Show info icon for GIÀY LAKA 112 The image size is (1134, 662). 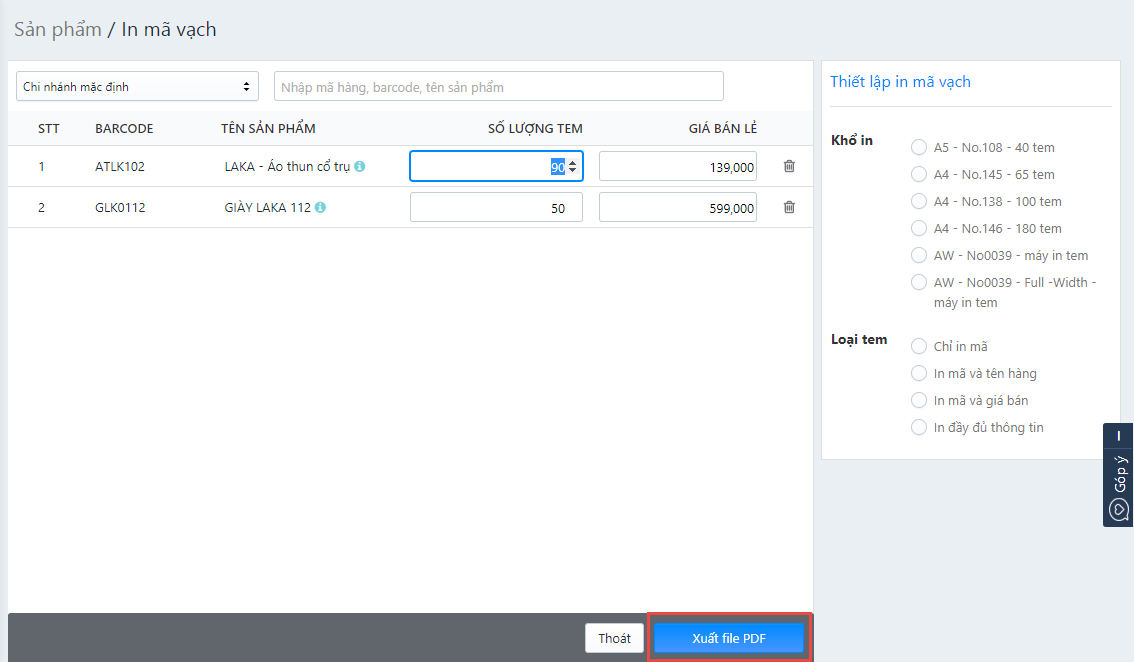pos(321,208)
